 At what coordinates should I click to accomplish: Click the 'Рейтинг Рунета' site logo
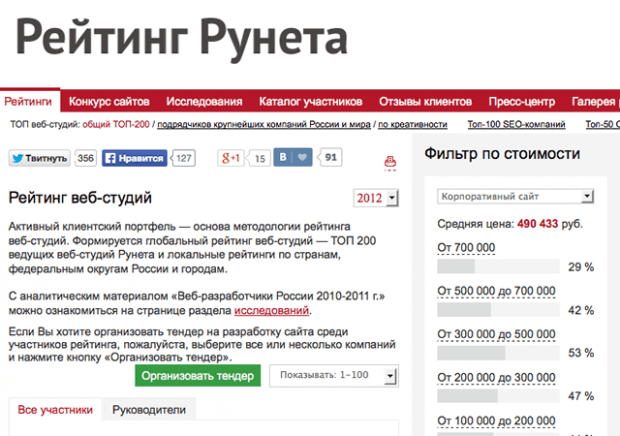(181, 39)
